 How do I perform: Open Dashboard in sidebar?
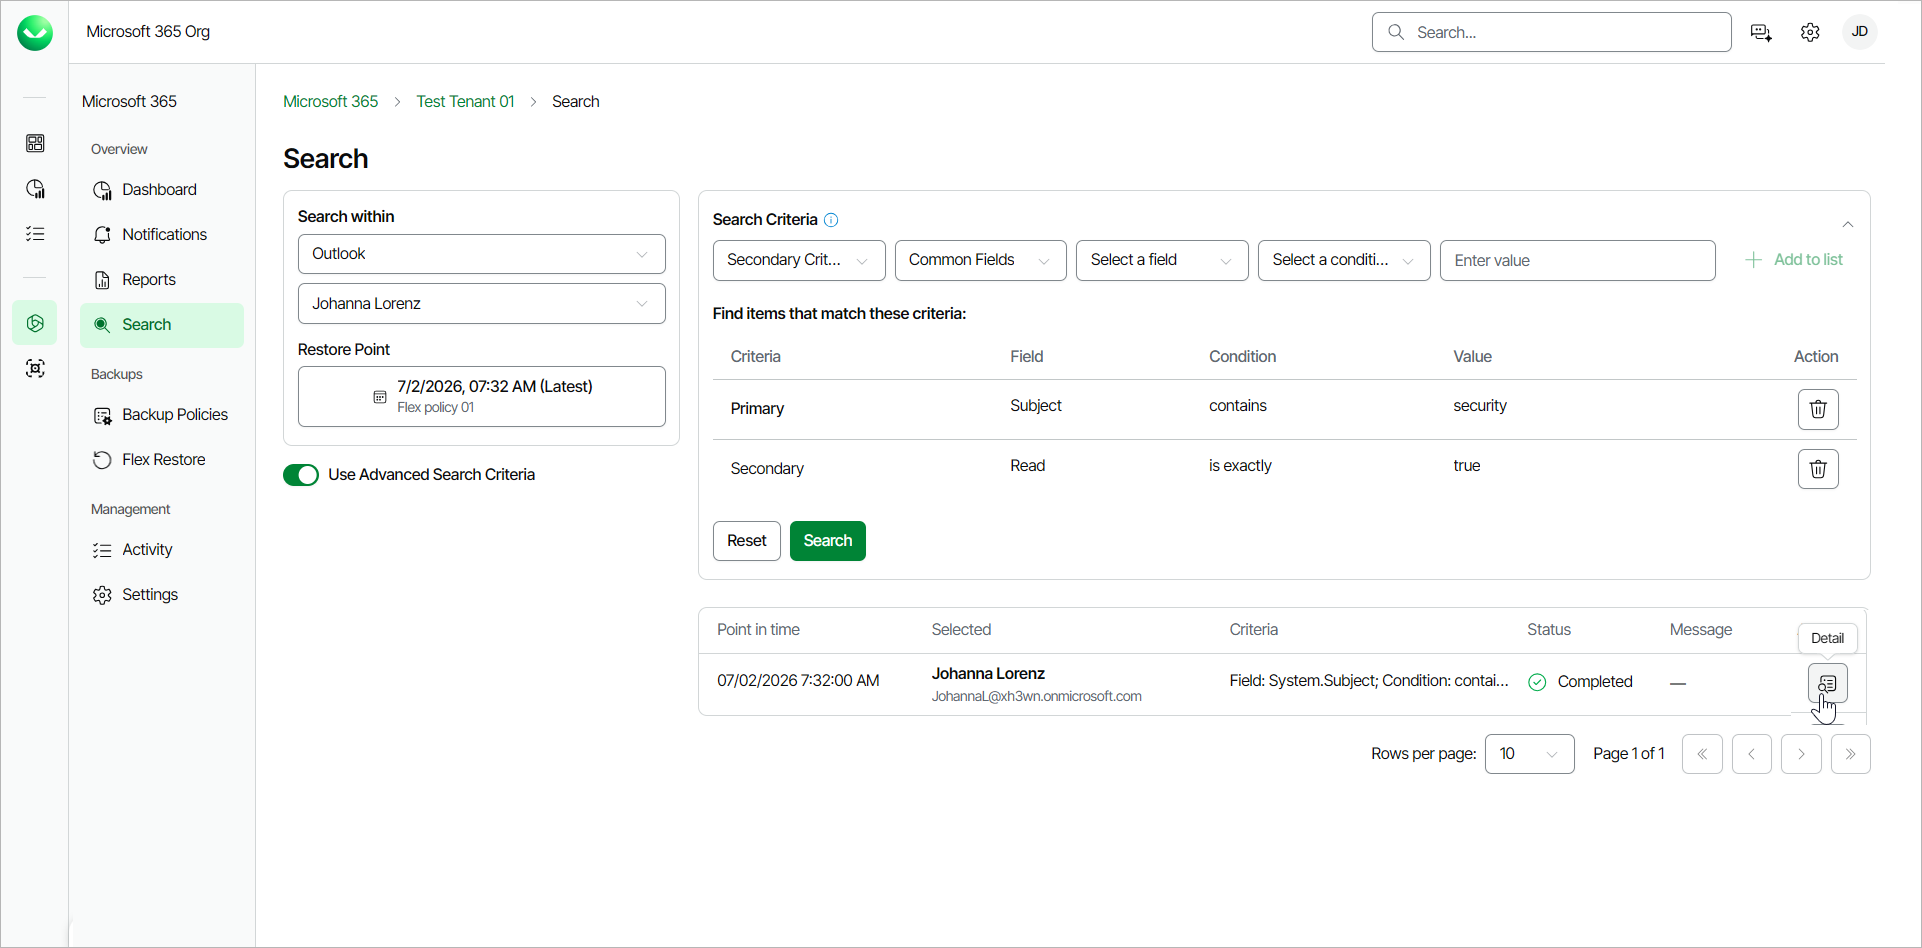(161, 190)
